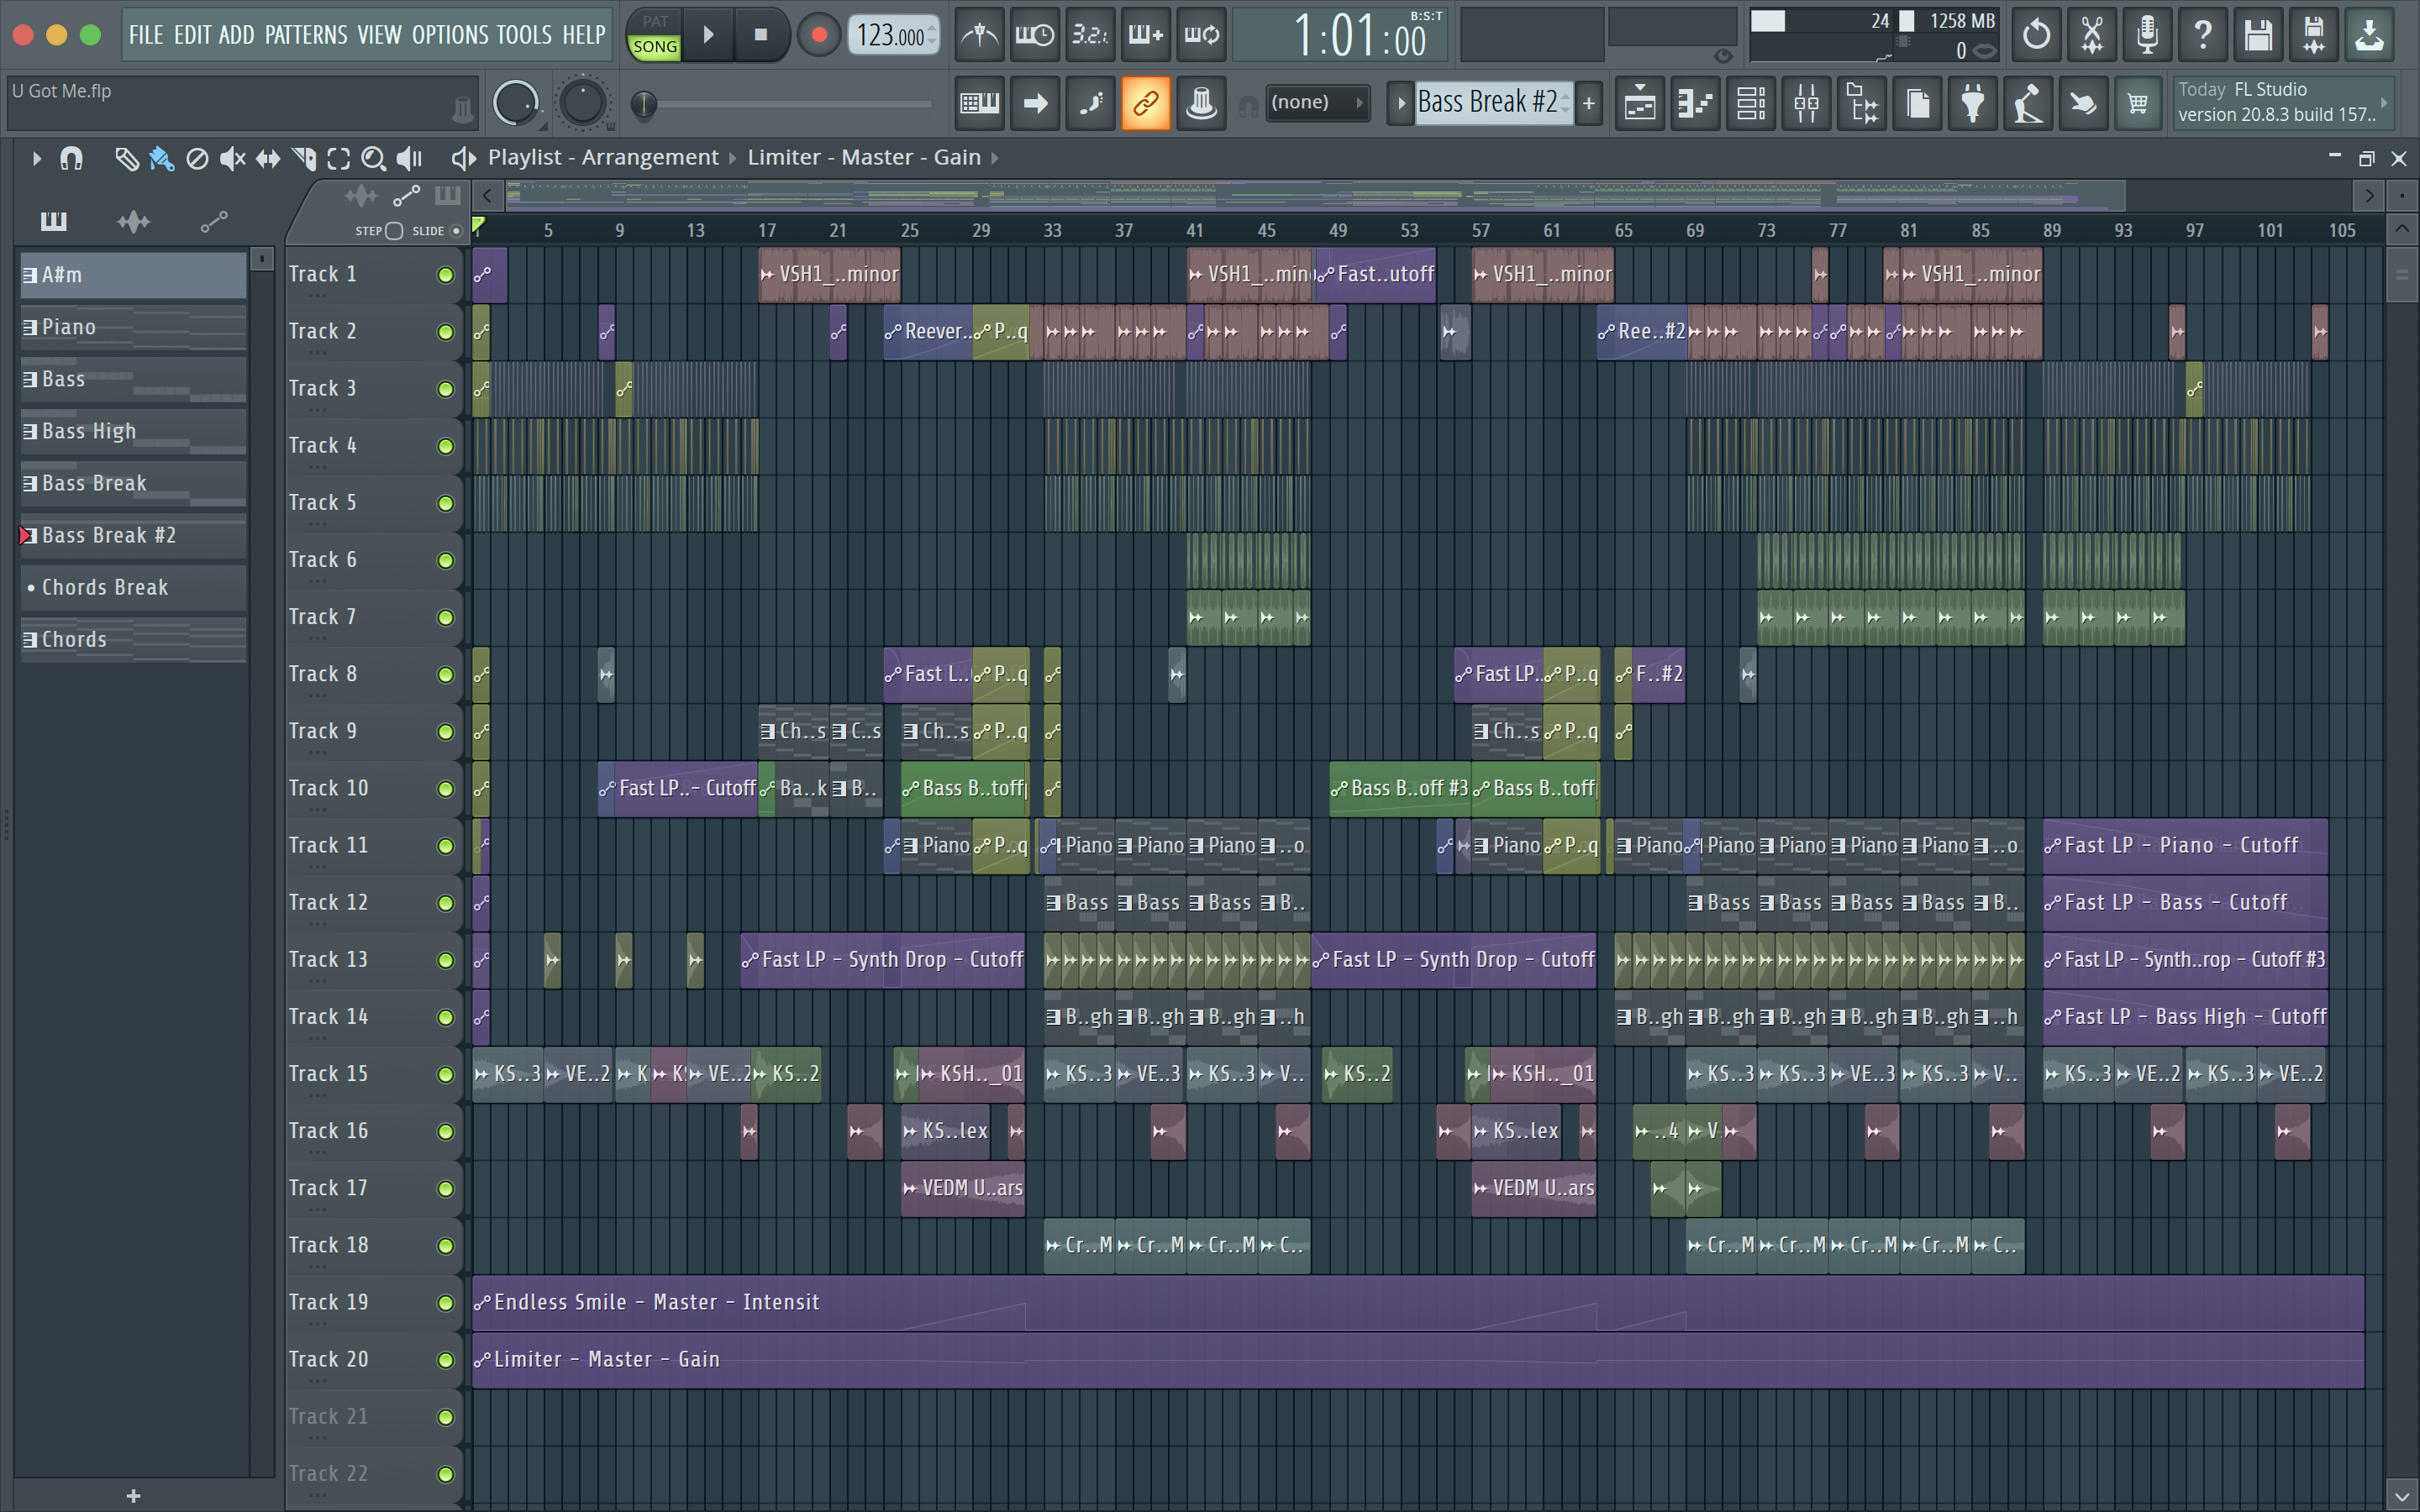
Task: Expand breadcrumb arrow after Gain
Action: tap(994, 158)
